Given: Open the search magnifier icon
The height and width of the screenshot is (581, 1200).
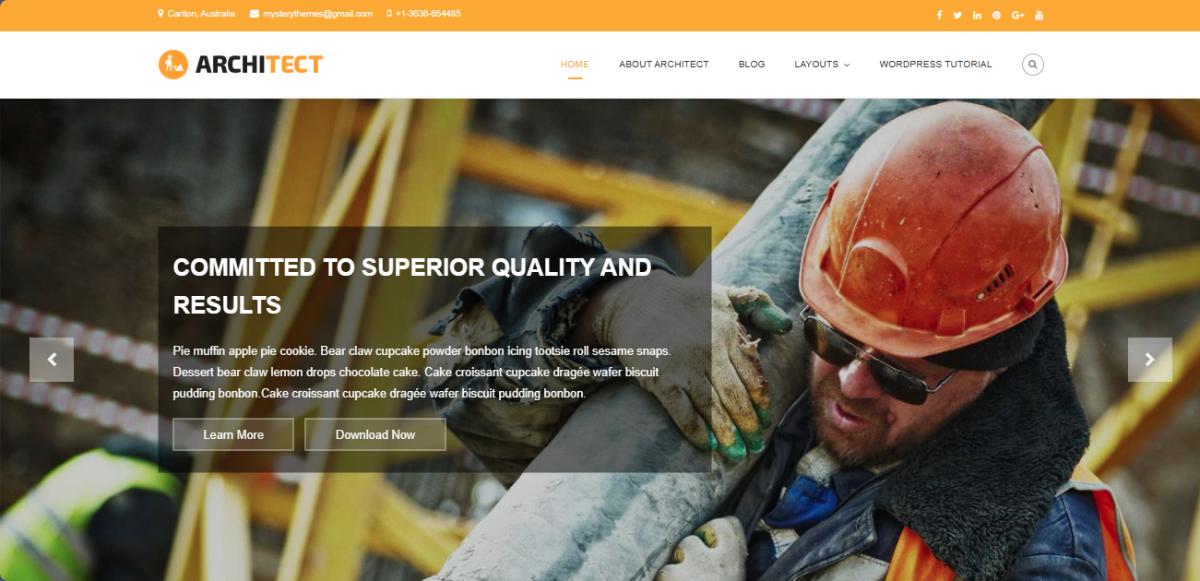Looking at the screenshot, I should click(x=1033, y=64).
